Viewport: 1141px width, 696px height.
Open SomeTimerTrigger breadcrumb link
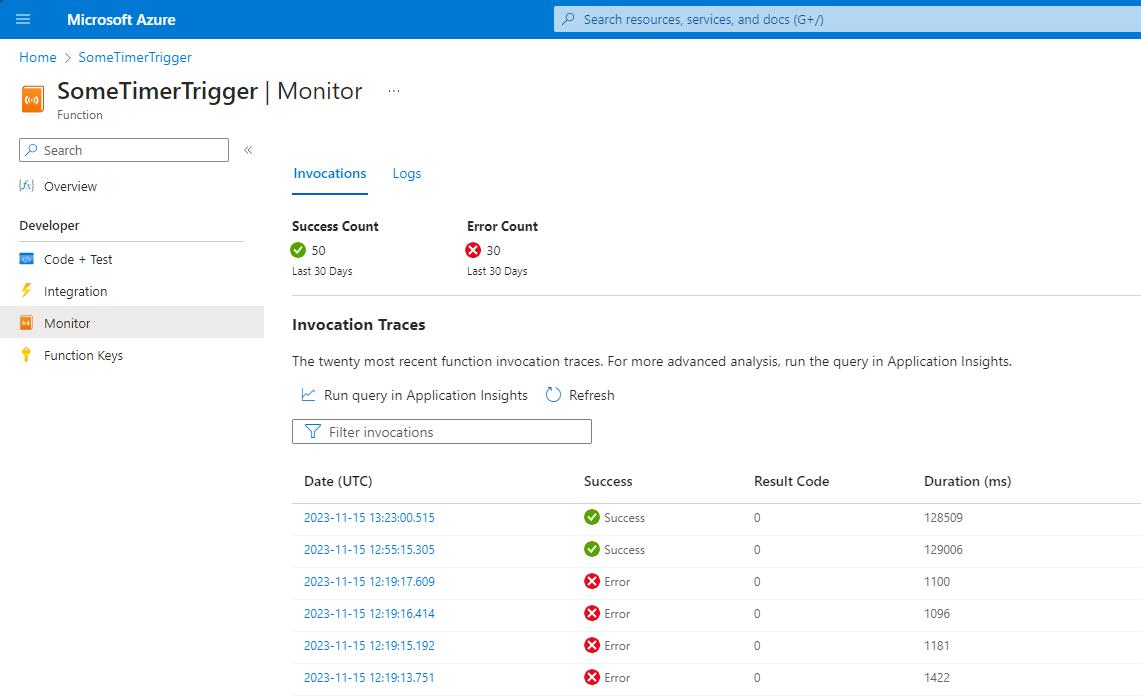(135, 57)
